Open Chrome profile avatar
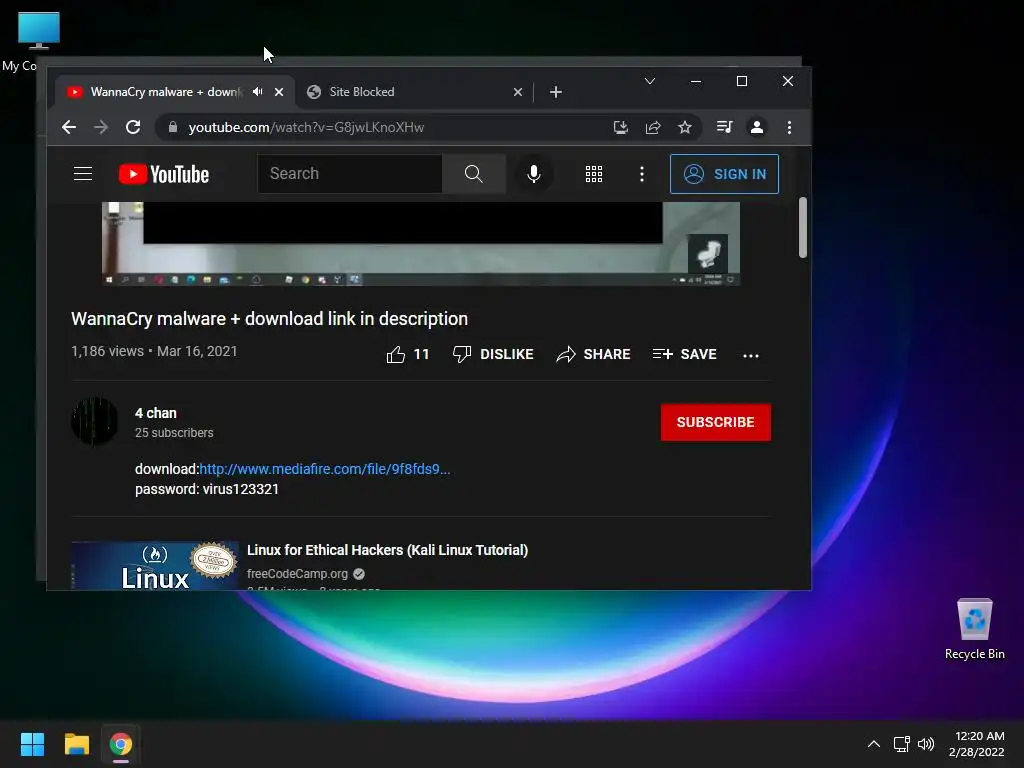 757,127
